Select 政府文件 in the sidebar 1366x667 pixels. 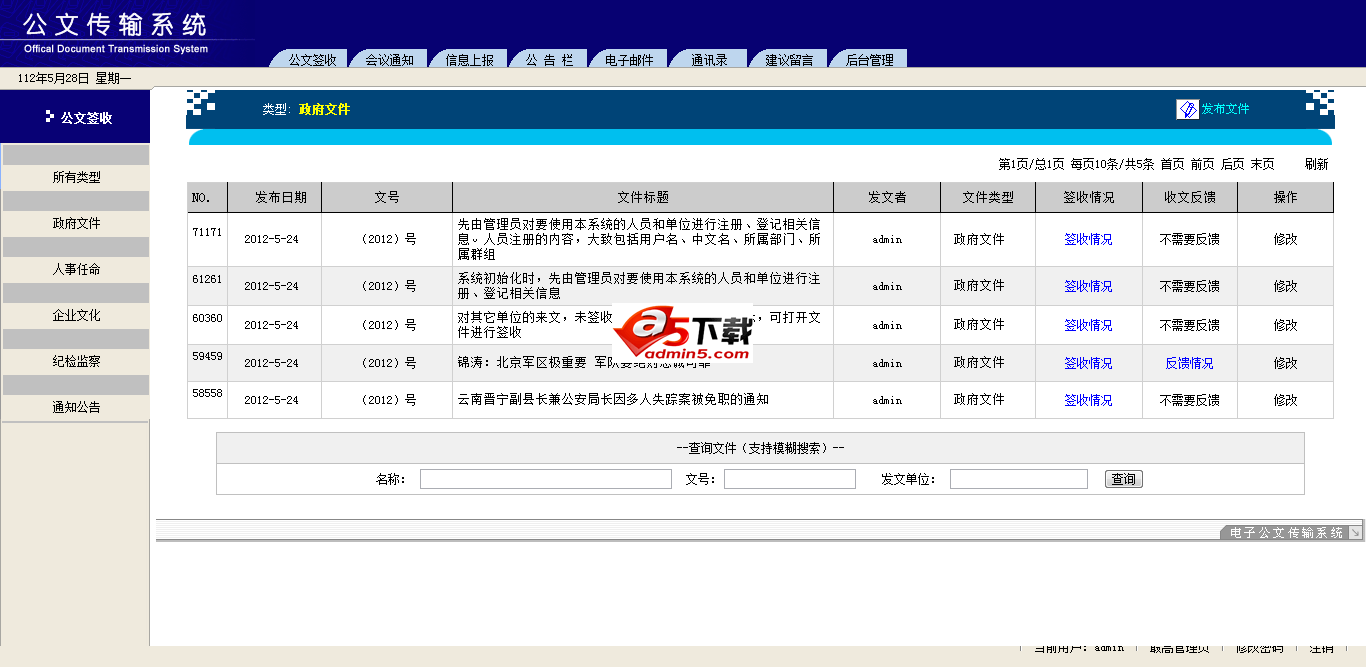[x=77, y=223]
